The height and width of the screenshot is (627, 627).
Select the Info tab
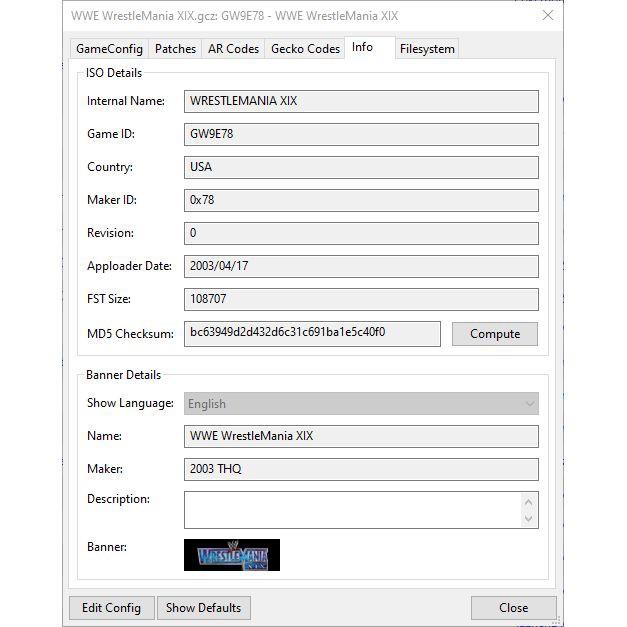(x=369, y=47)
